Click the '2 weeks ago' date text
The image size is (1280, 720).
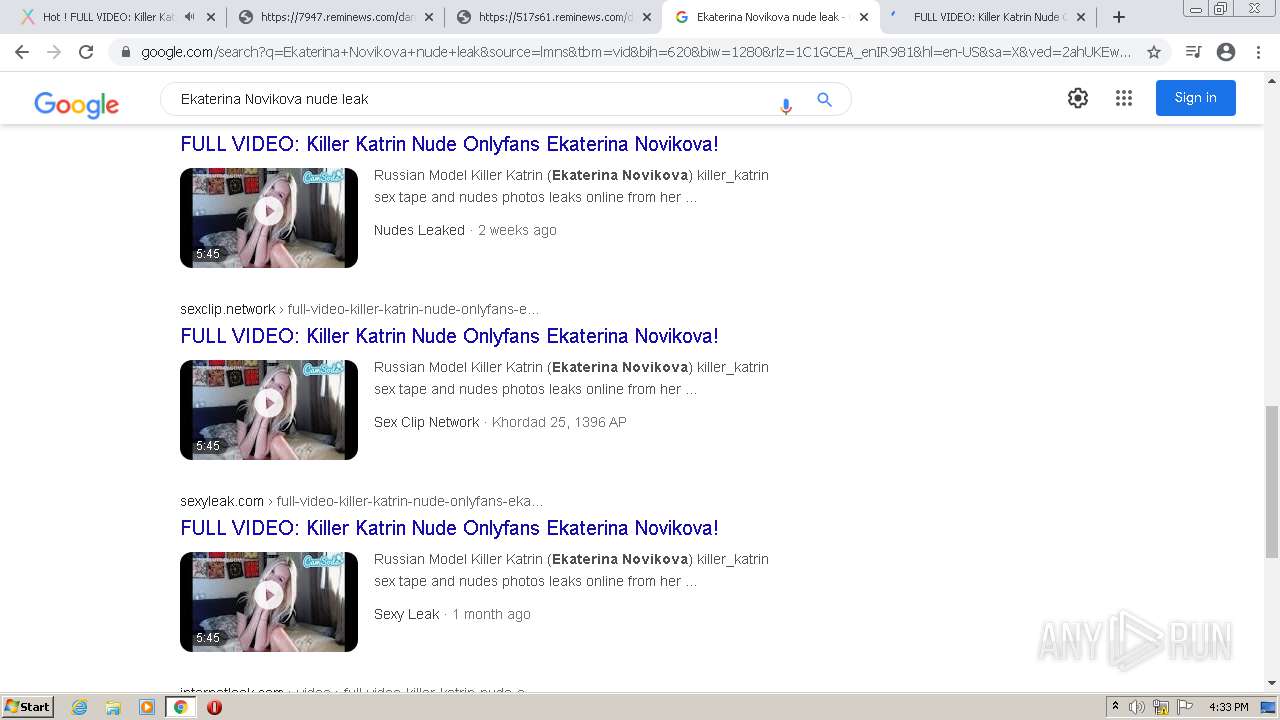(517, 230)
